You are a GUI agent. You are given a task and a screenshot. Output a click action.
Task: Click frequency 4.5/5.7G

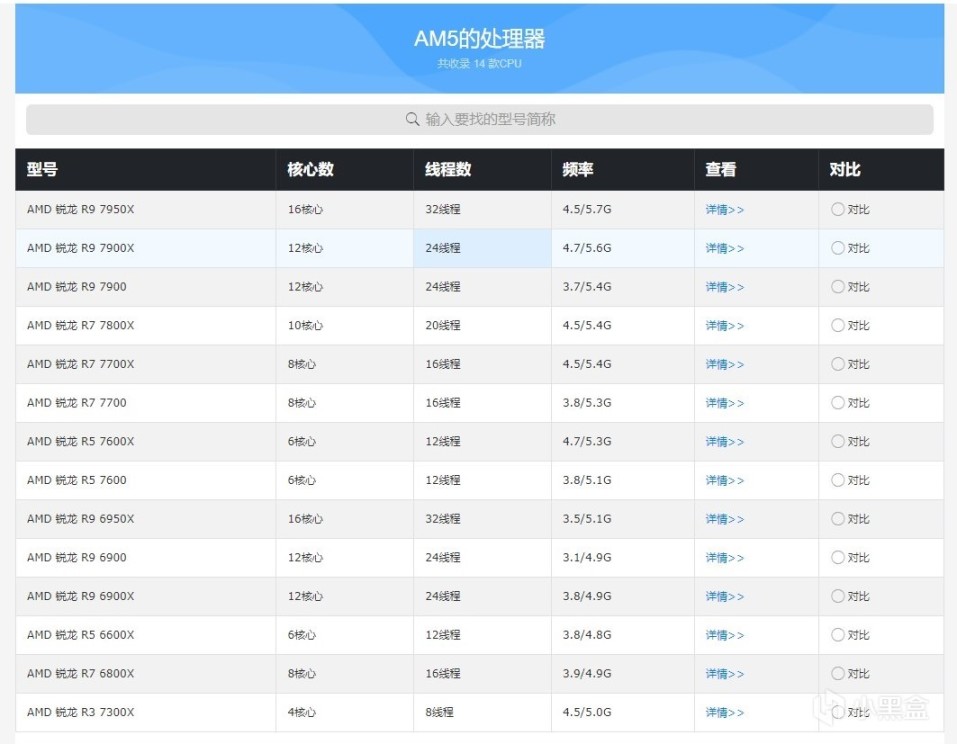tap(587, 209)
